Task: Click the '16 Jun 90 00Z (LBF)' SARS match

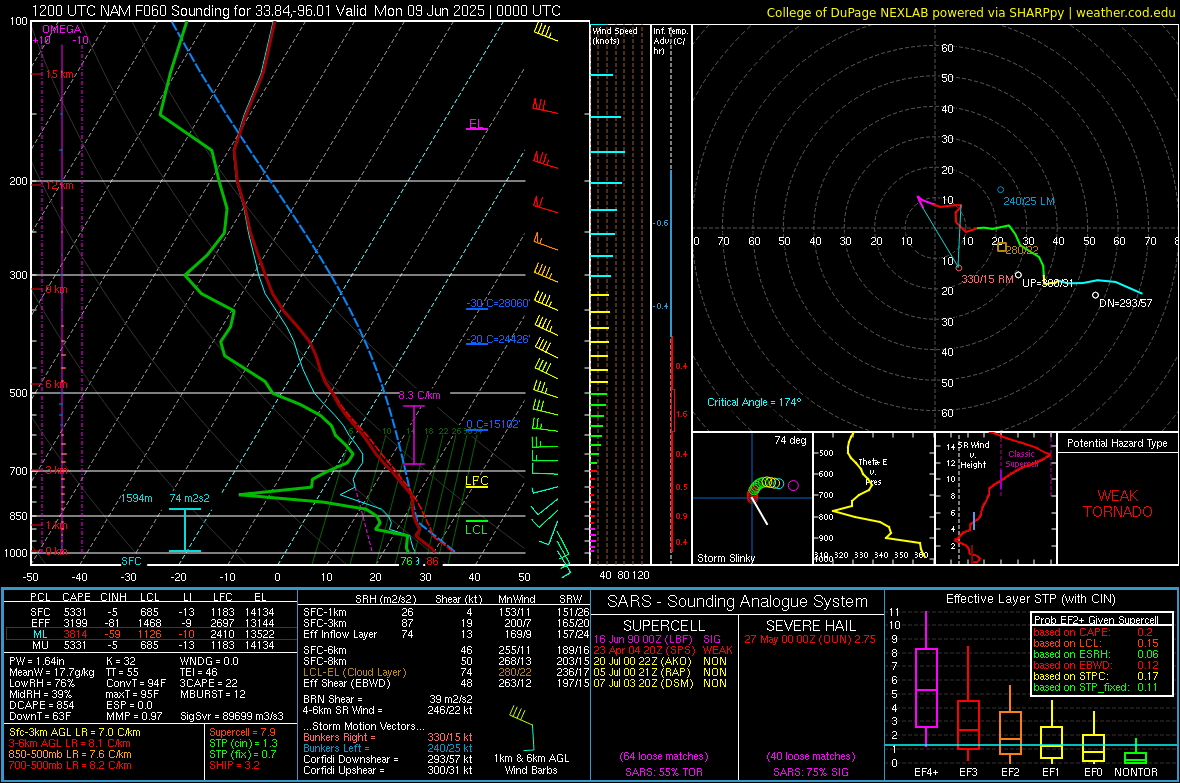Action: [x=658, y=639]
